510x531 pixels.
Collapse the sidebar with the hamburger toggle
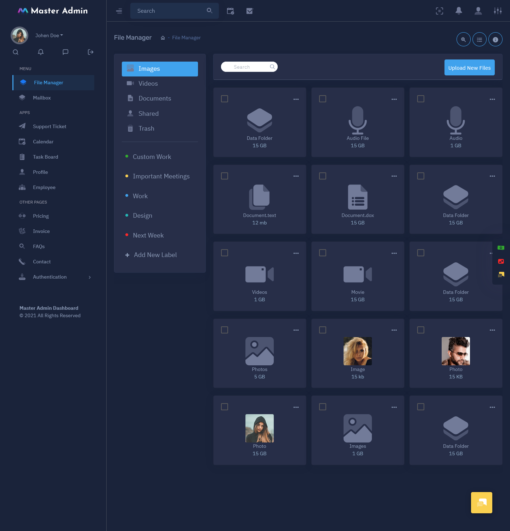click(x=119, y=11)
